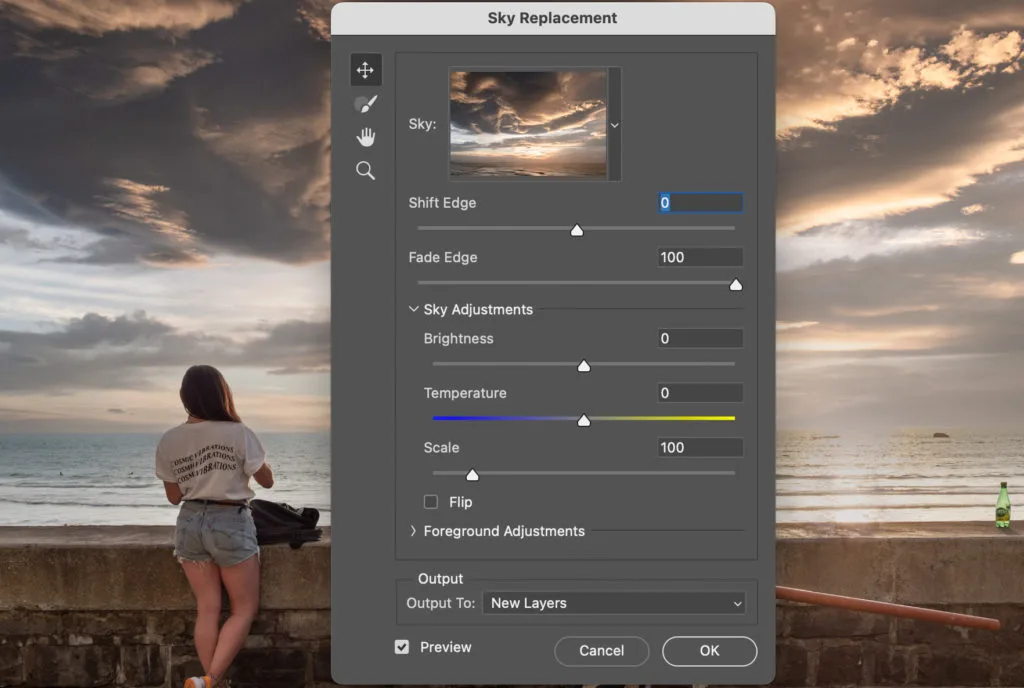Screen dimensions: 1024x688
Task: Click the Scale slider handle
Action: tap(472, 475)
